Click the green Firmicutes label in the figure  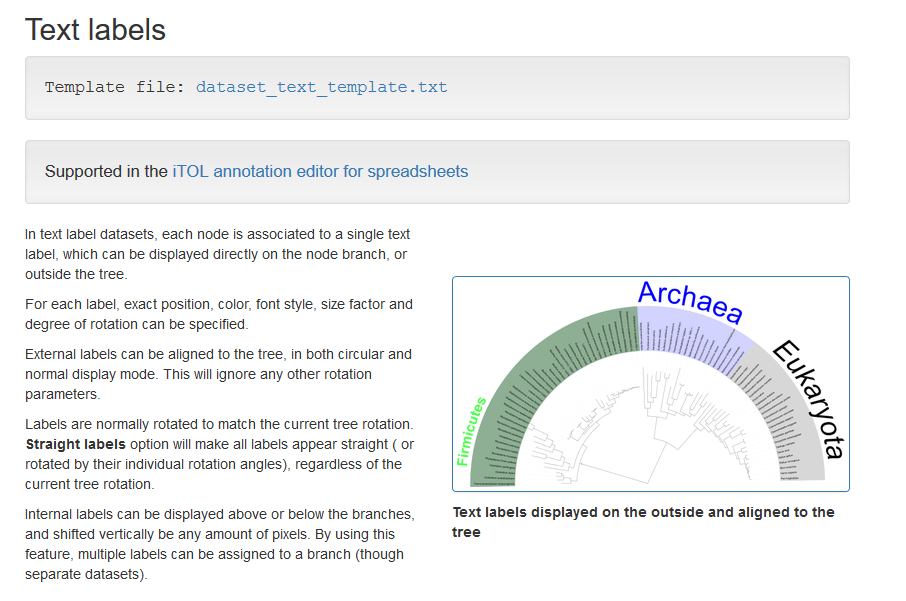coord(470,432)
